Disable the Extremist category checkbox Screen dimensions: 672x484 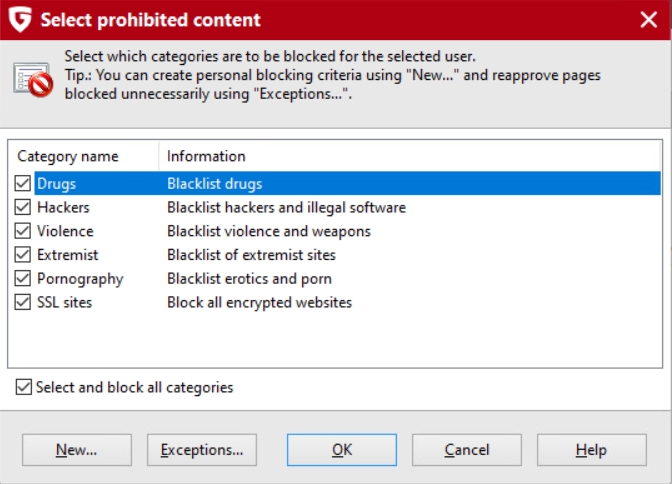(x=23, y=255)
